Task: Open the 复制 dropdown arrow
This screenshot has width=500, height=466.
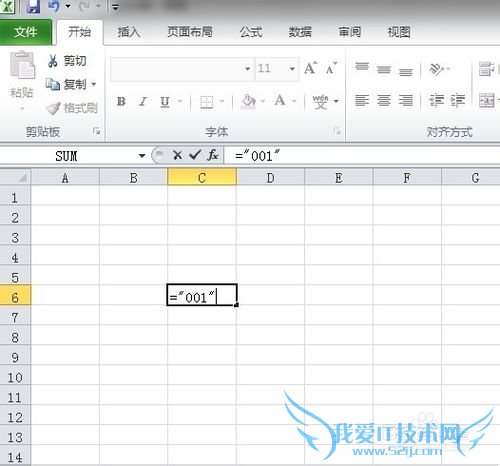Action: (94, 84)
